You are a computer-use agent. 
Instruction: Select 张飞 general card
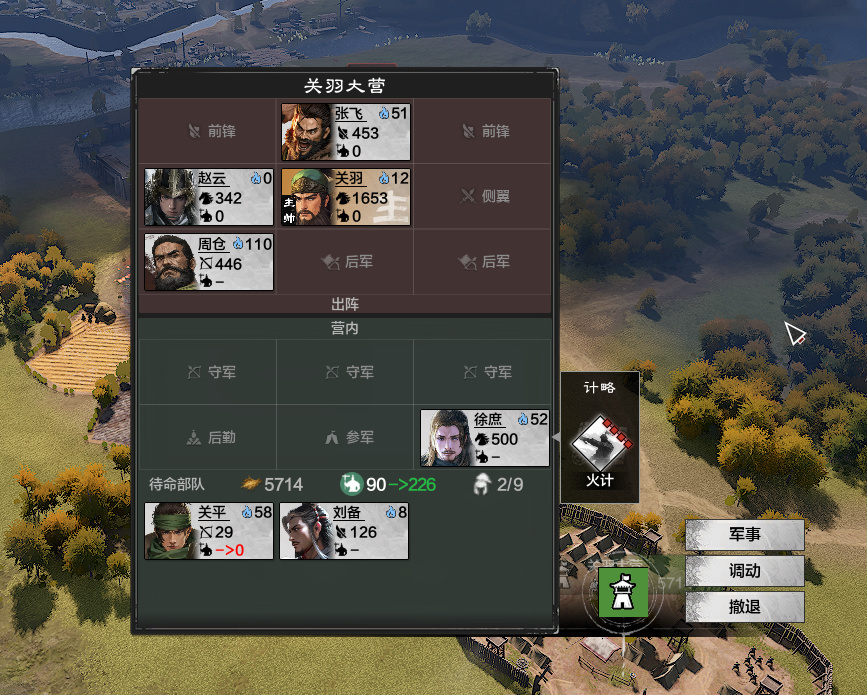pyautogui.click(x=346, y=132)
